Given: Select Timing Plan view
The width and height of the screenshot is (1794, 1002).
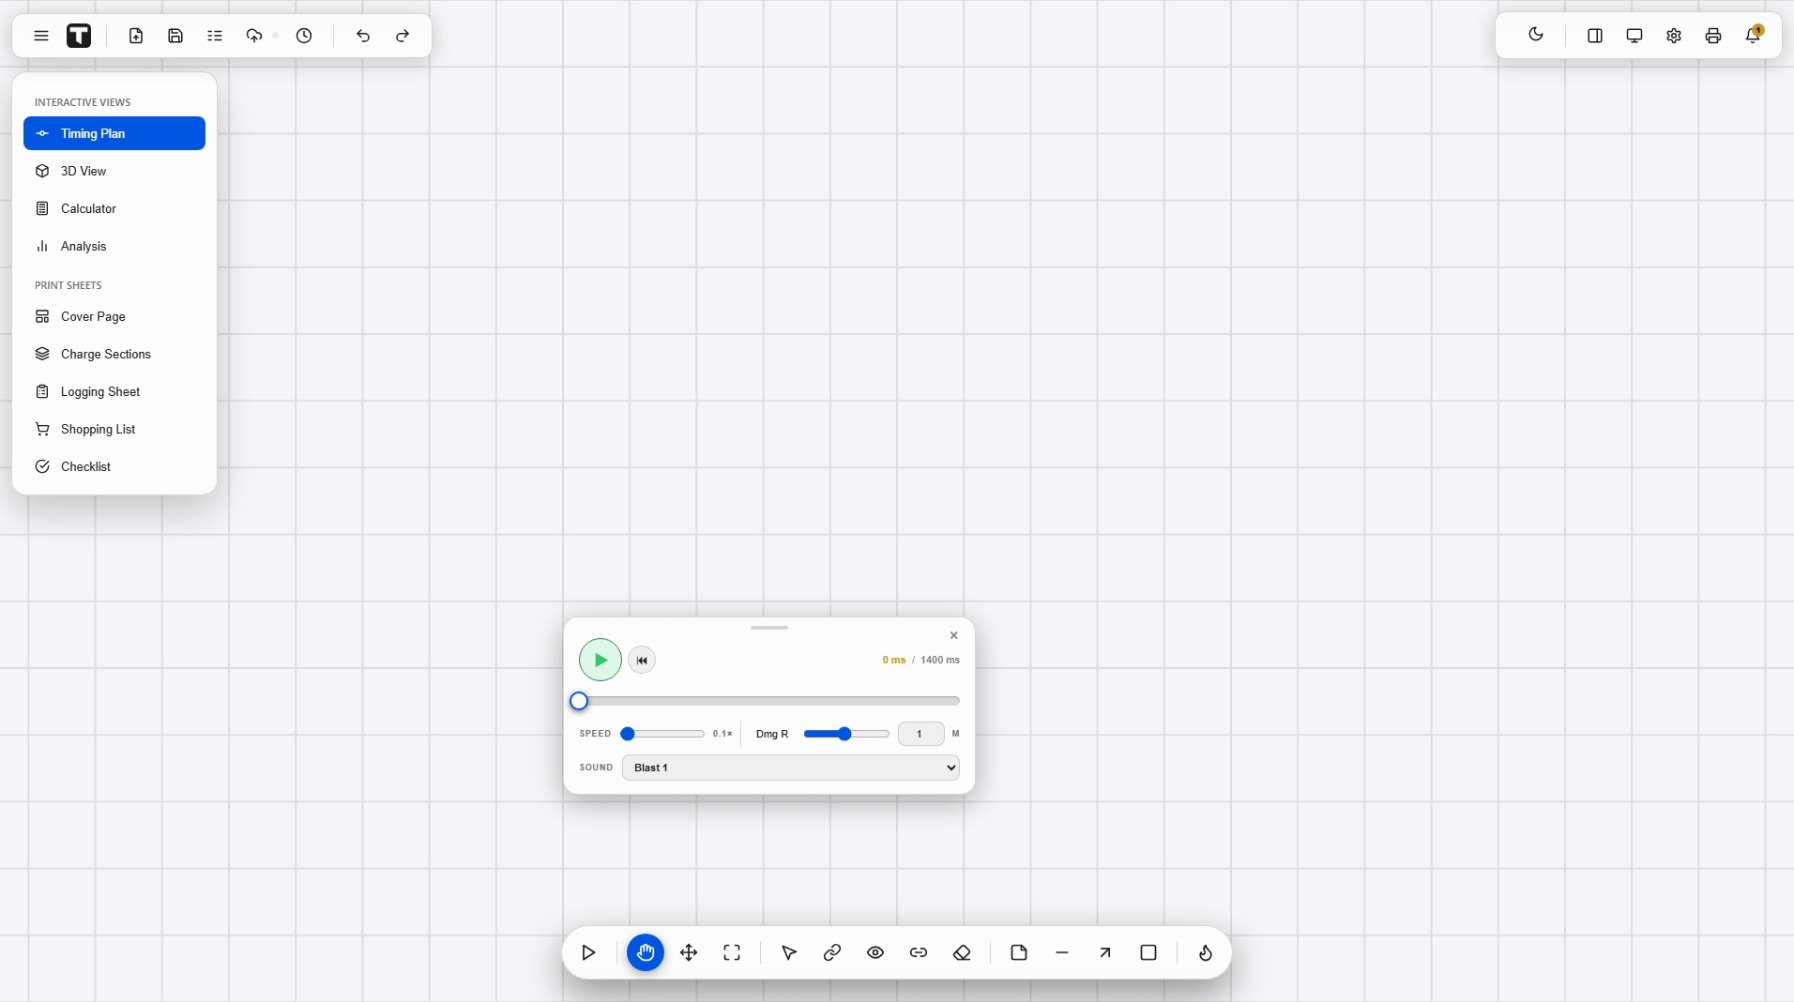Looking at the screenshot, I should 114,133.
